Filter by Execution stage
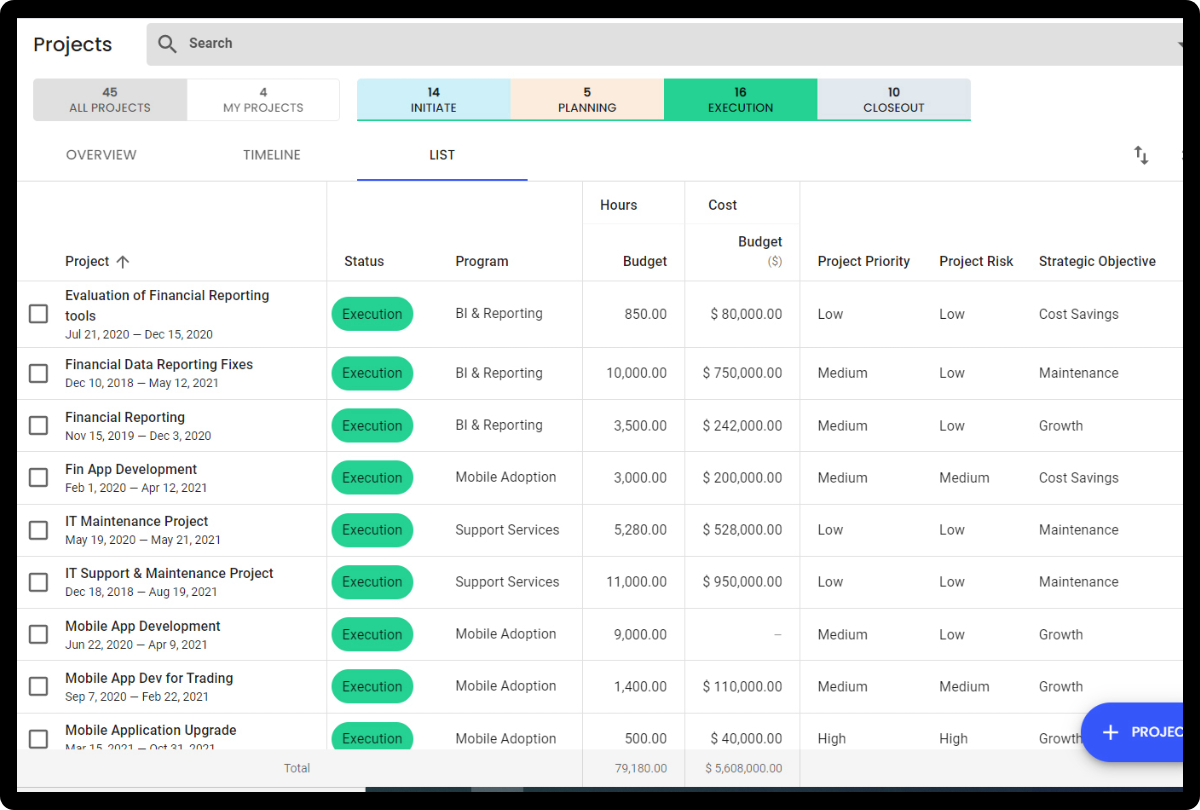The height and width of the screenshot is (810, 1200). (740, 100)
